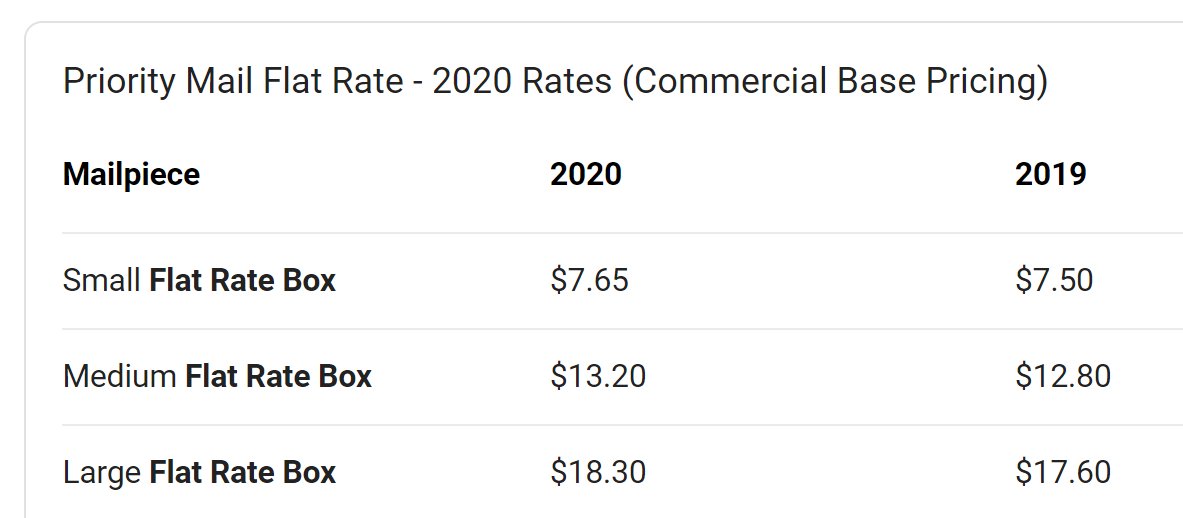The height and width of the screenshot is (518, 1183).
Task: Click bold "Flat Rate Box" in Large row
Action: (243, 473)
